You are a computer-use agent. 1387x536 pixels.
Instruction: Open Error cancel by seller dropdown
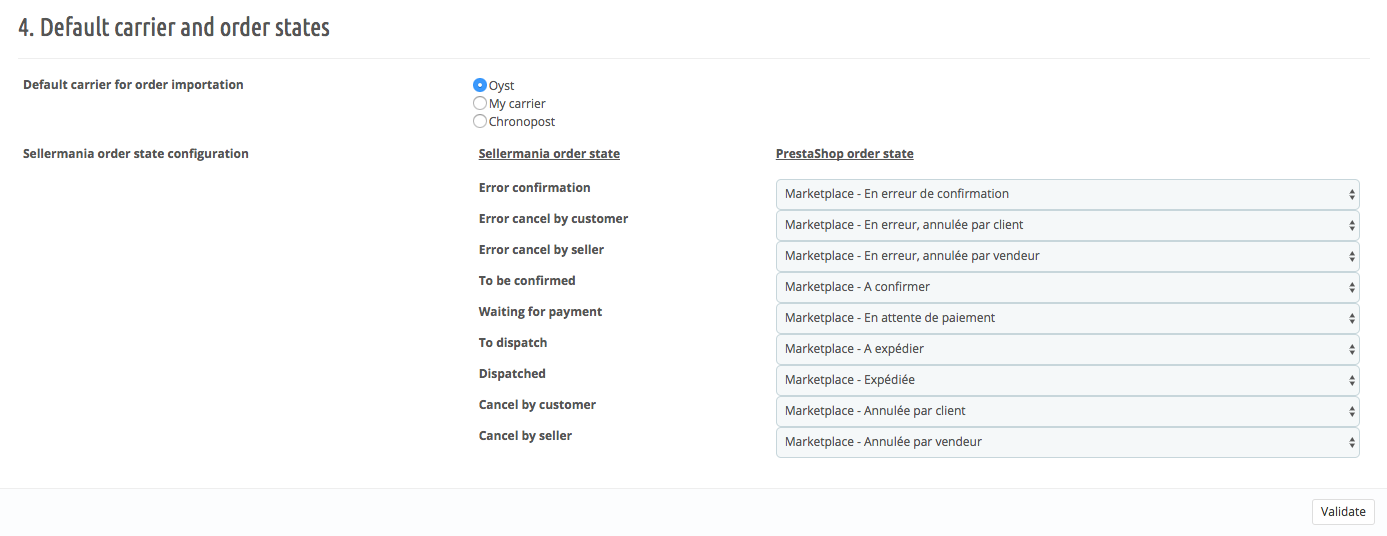[1067, 256]
